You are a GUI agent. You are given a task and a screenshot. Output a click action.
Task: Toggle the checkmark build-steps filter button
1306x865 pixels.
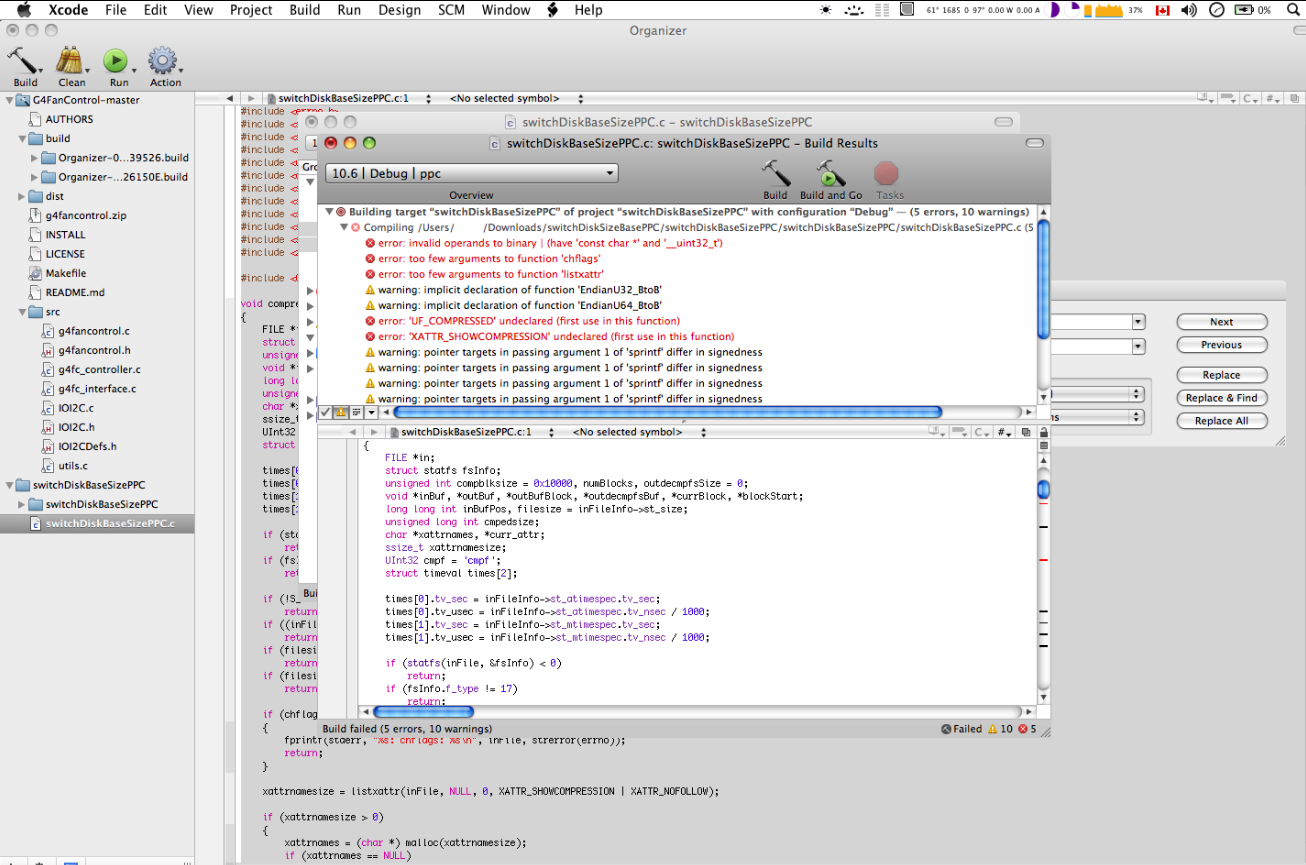pyautogui.click(x=326, y=412)
